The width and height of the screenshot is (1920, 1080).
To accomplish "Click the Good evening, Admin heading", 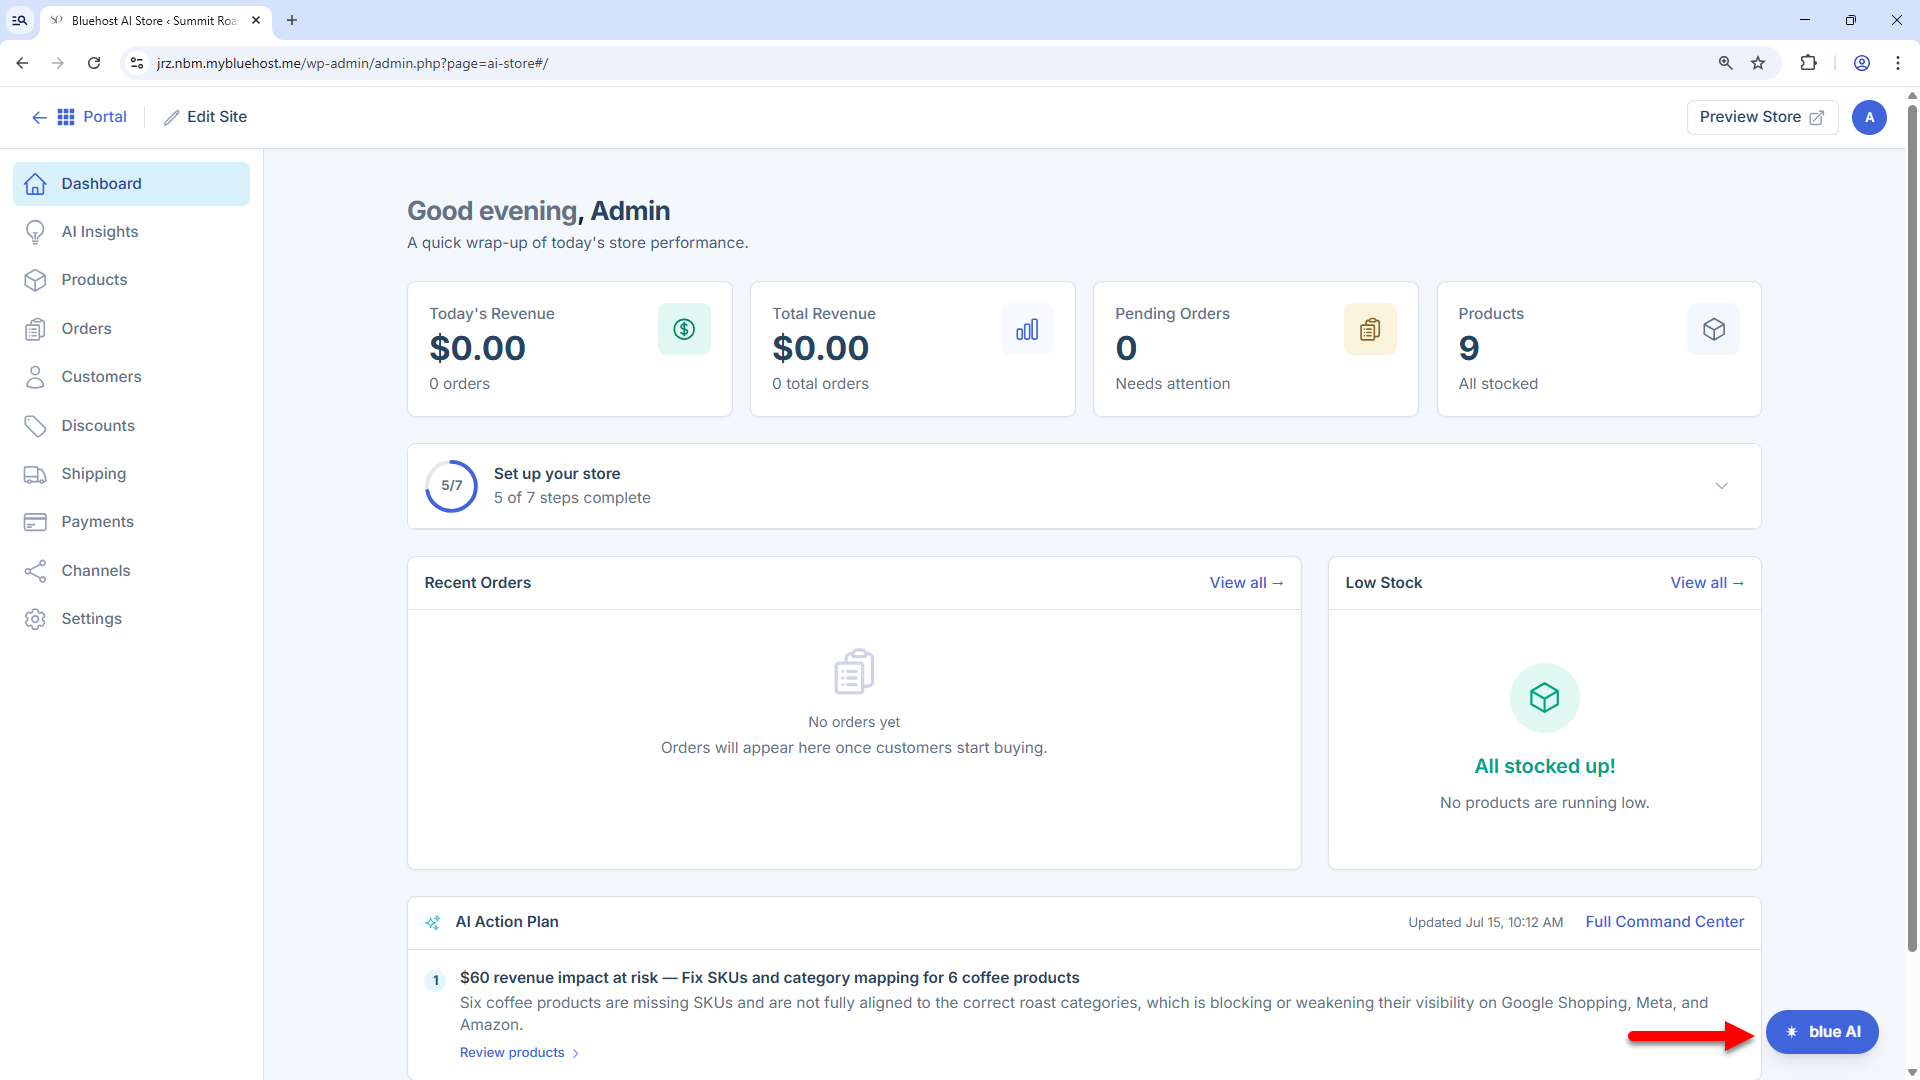I will [x=538, y=211].
